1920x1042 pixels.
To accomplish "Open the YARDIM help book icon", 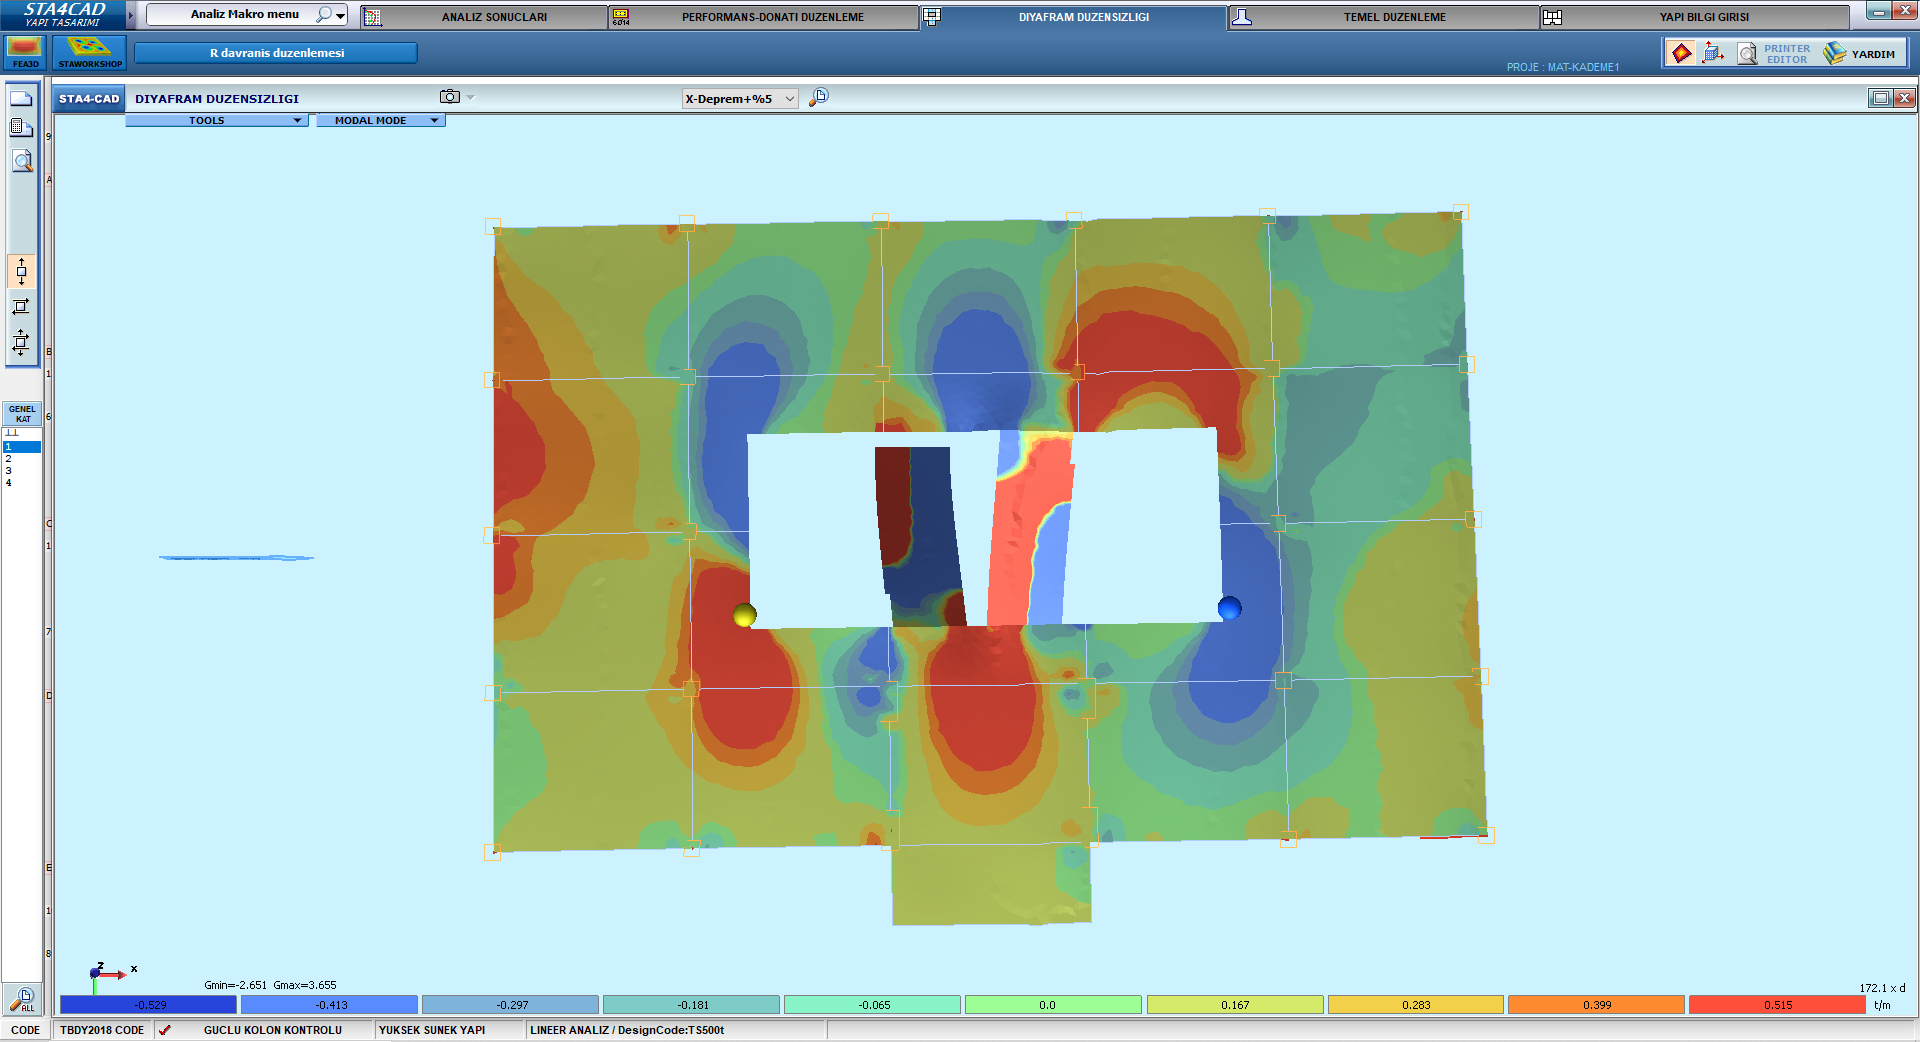I will [x=1834, y=53].
